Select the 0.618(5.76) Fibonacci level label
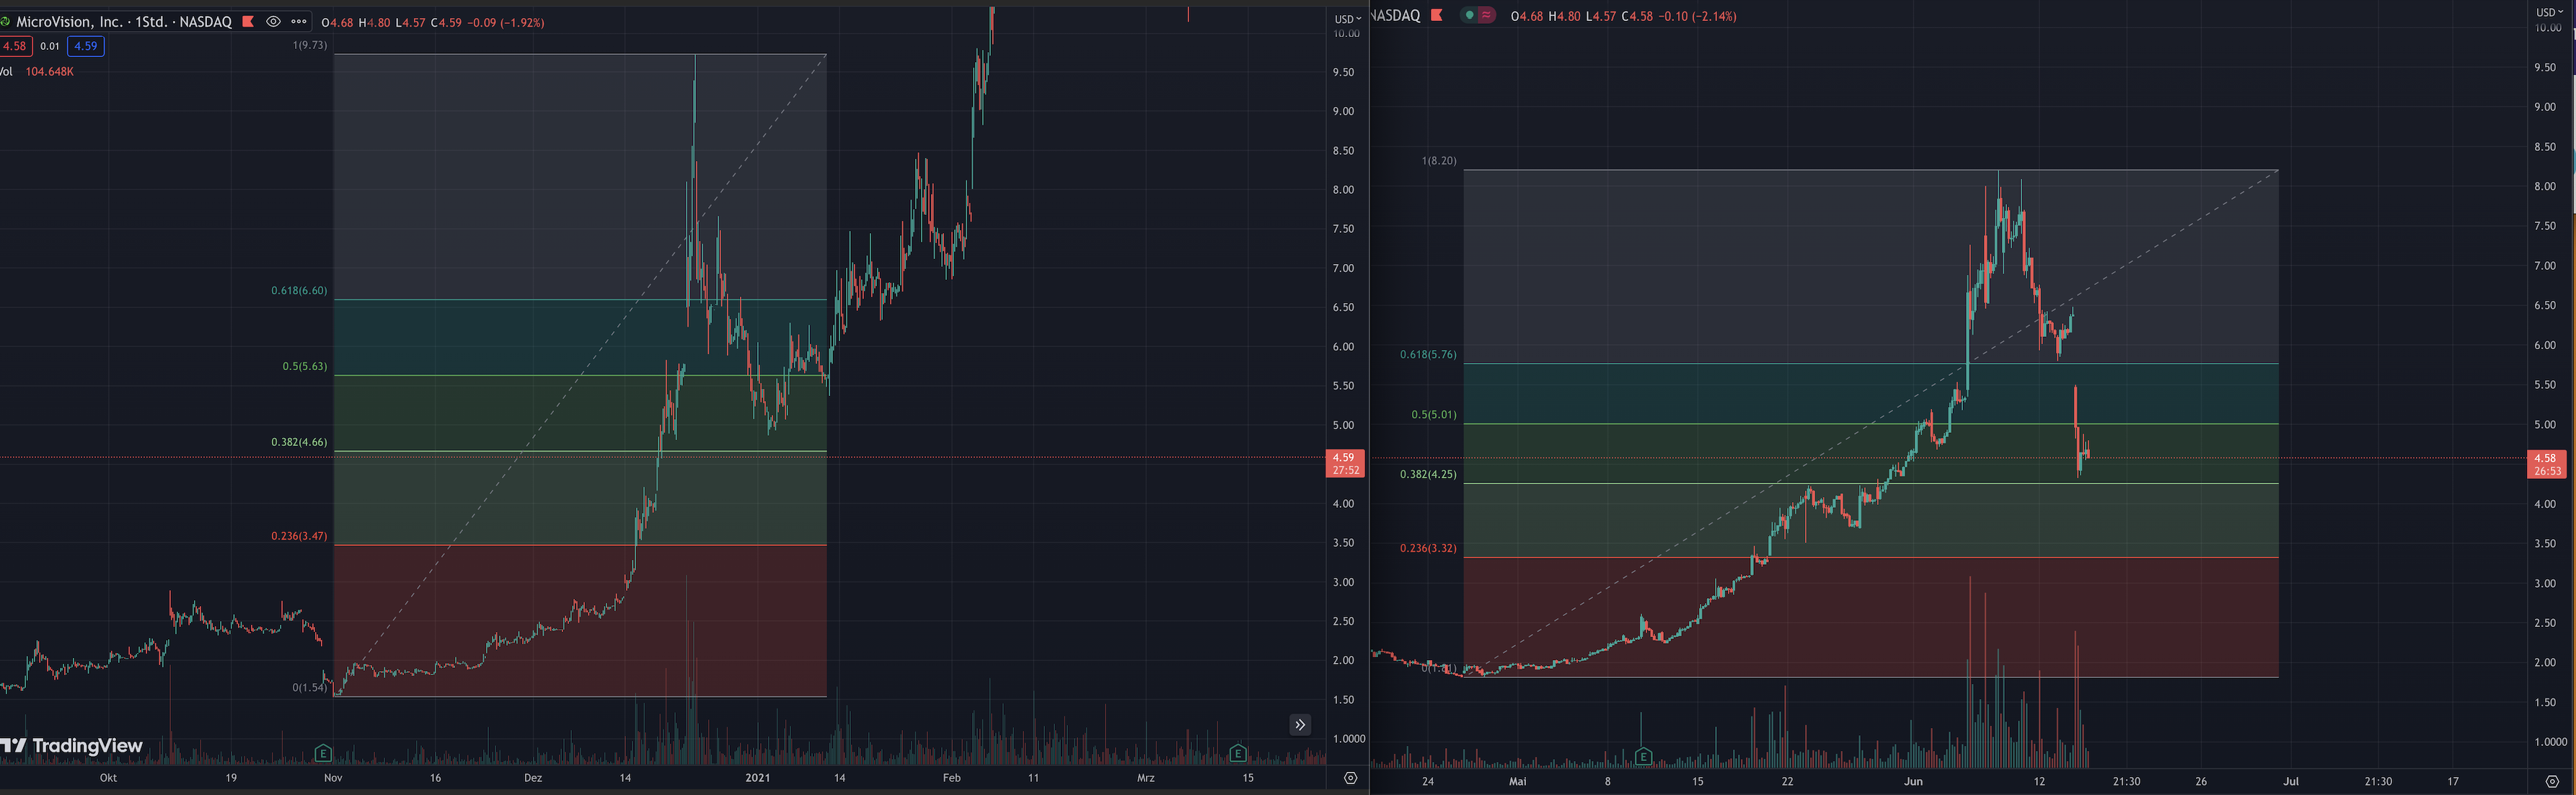This screenshot has height=795, width=2576. pyautogui.click(x=1428, y=355)
